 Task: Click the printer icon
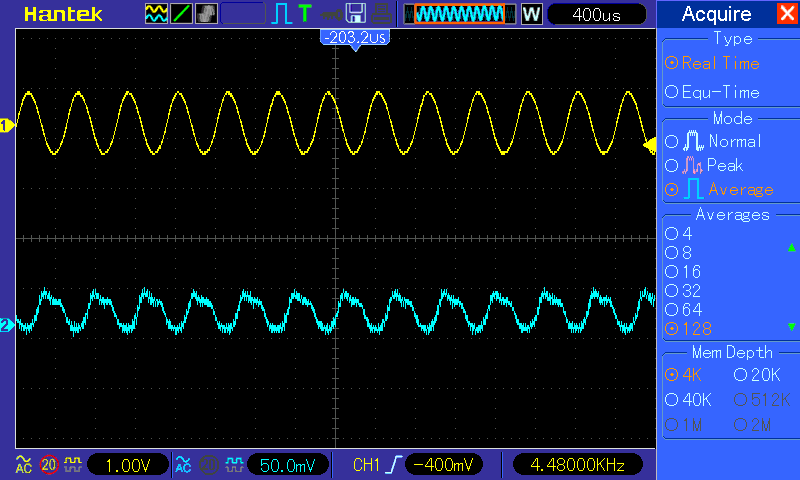pyautogui.click(x=381, y=14)
